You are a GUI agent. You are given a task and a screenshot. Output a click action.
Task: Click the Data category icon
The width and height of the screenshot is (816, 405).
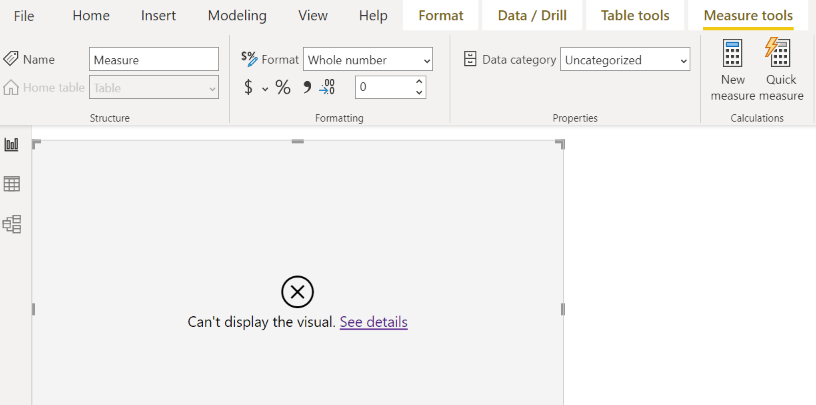coord(470,59)
